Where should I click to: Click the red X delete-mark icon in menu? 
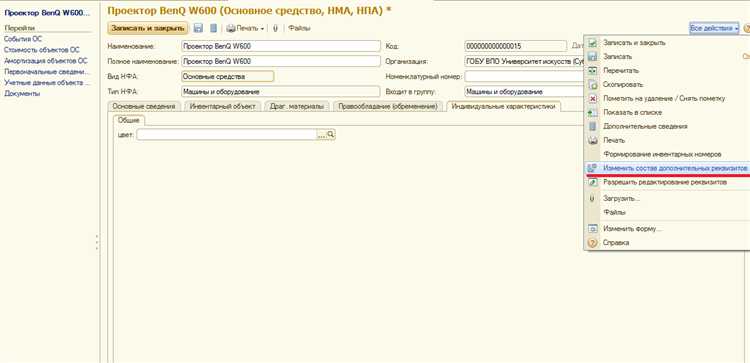coord(592,98)
